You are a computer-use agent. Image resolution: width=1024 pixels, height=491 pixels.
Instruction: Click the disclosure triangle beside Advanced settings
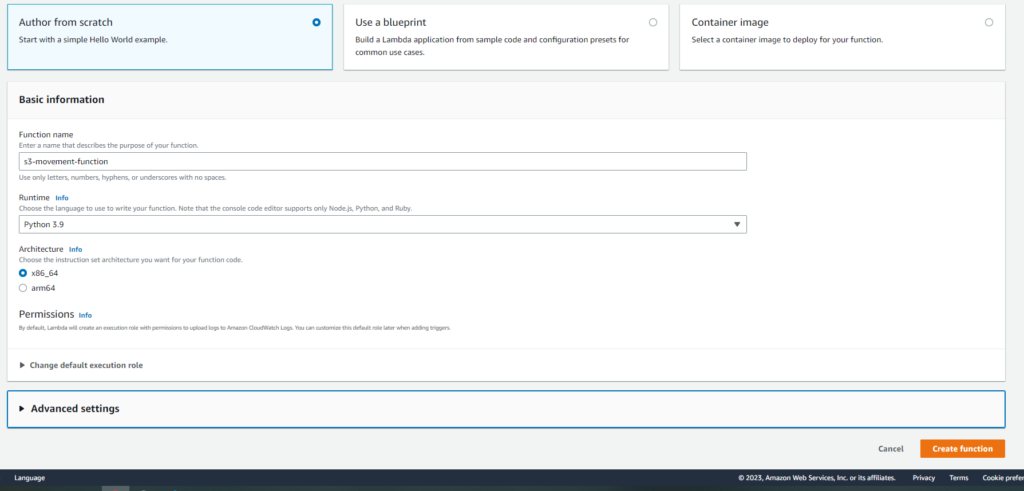click(x=22, y=409)
